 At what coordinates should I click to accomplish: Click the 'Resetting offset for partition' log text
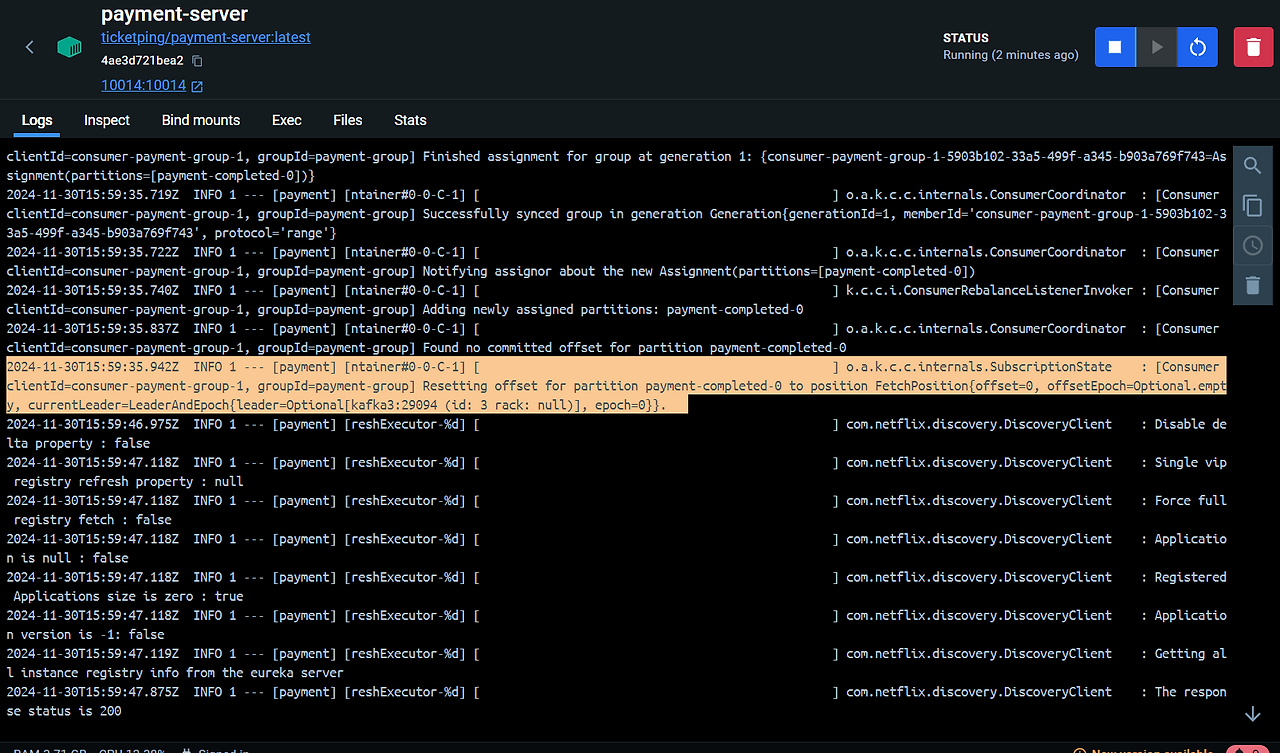coord(531,386)
